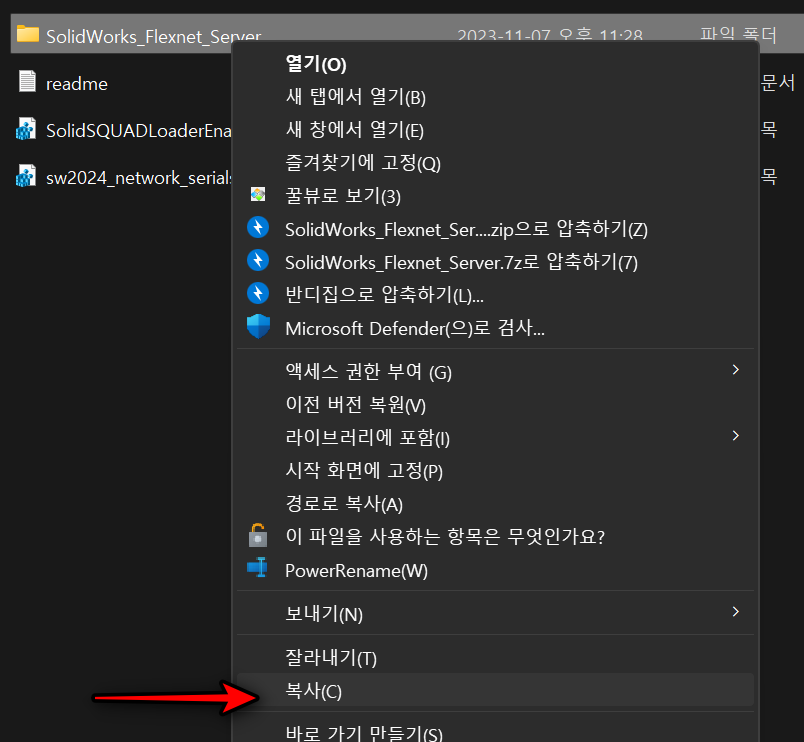The height and width of the screenshot is (742, 804).
Task: Click the readme text file icon
Action: pyautogui.click(x=27, y=82)
